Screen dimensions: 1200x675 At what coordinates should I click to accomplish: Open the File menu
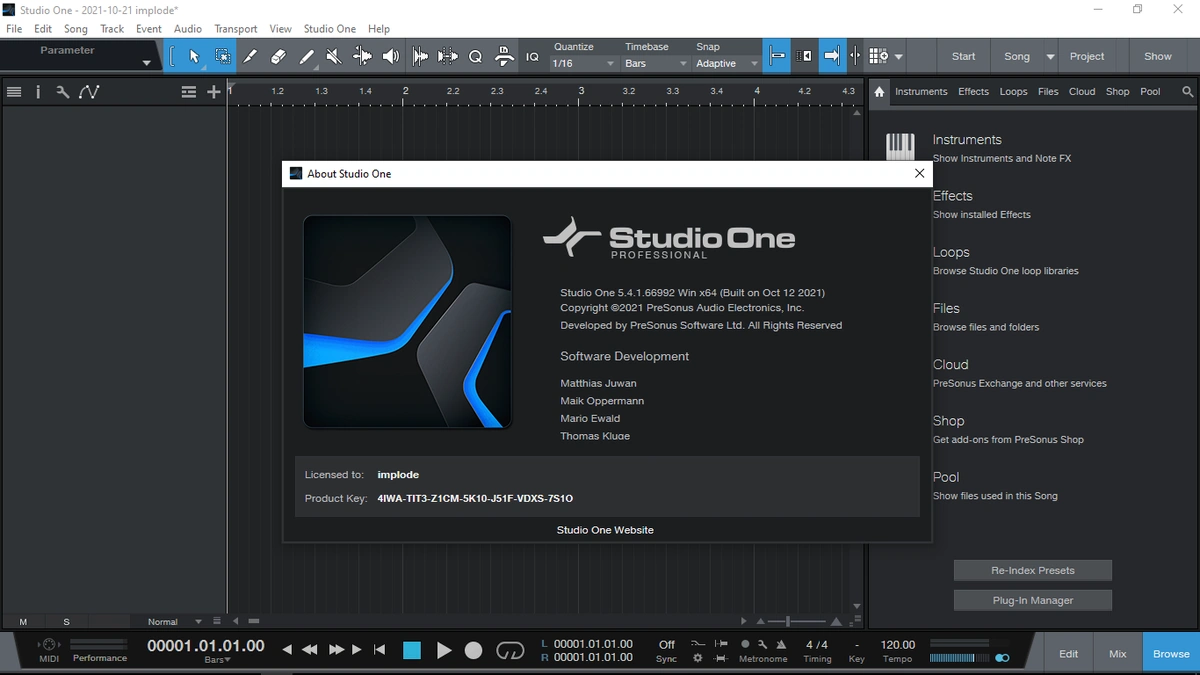[x=14, y=29]
